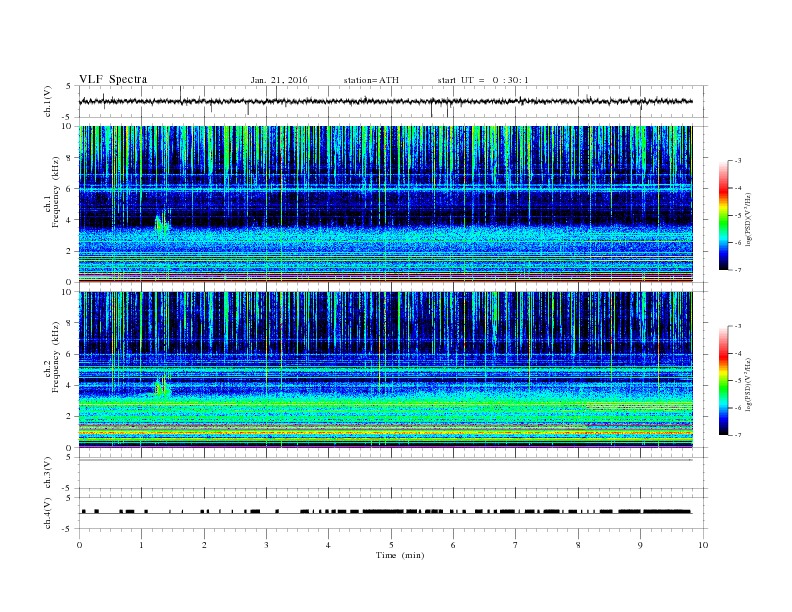Click the "station=ATH" header label
The width and height of the screenshot is (792, 612).
click(371, 80)
